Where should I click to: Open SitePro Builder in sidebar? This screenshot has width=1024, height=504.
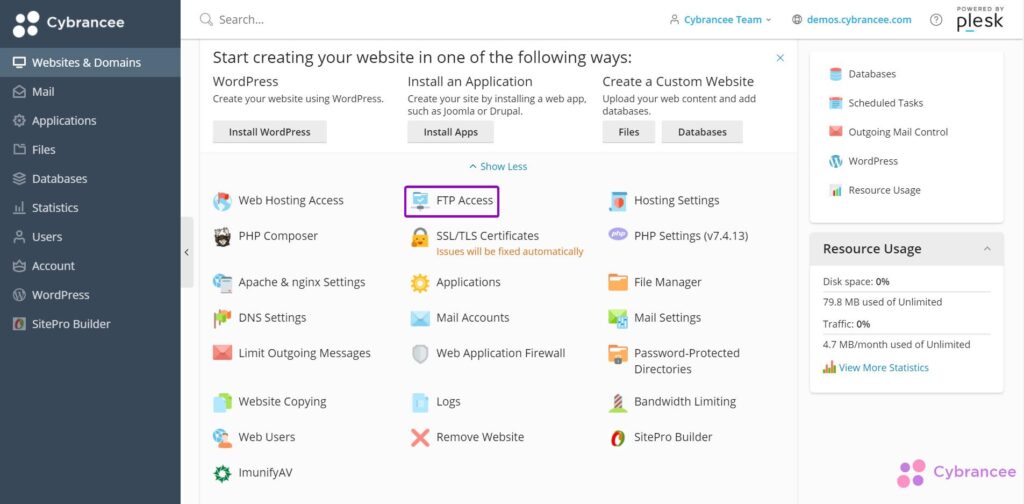point(90,324)
